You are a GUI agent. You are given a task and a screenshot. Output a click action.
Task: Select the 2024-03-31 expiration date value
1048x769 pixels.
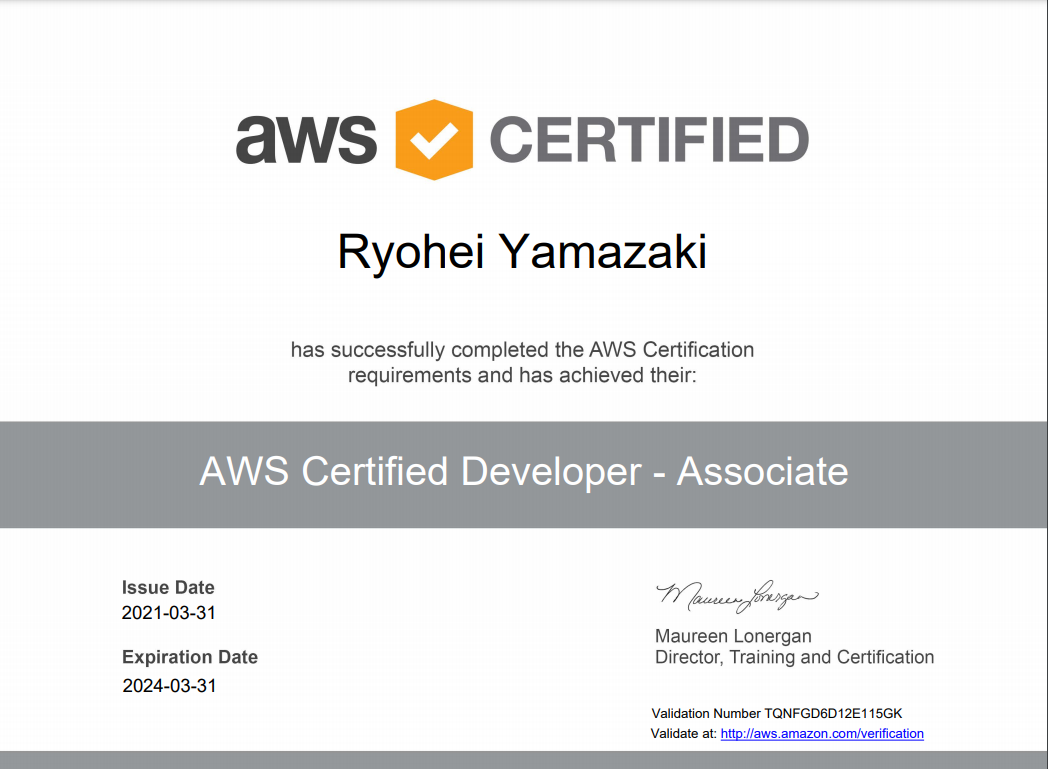pos(170,686)
